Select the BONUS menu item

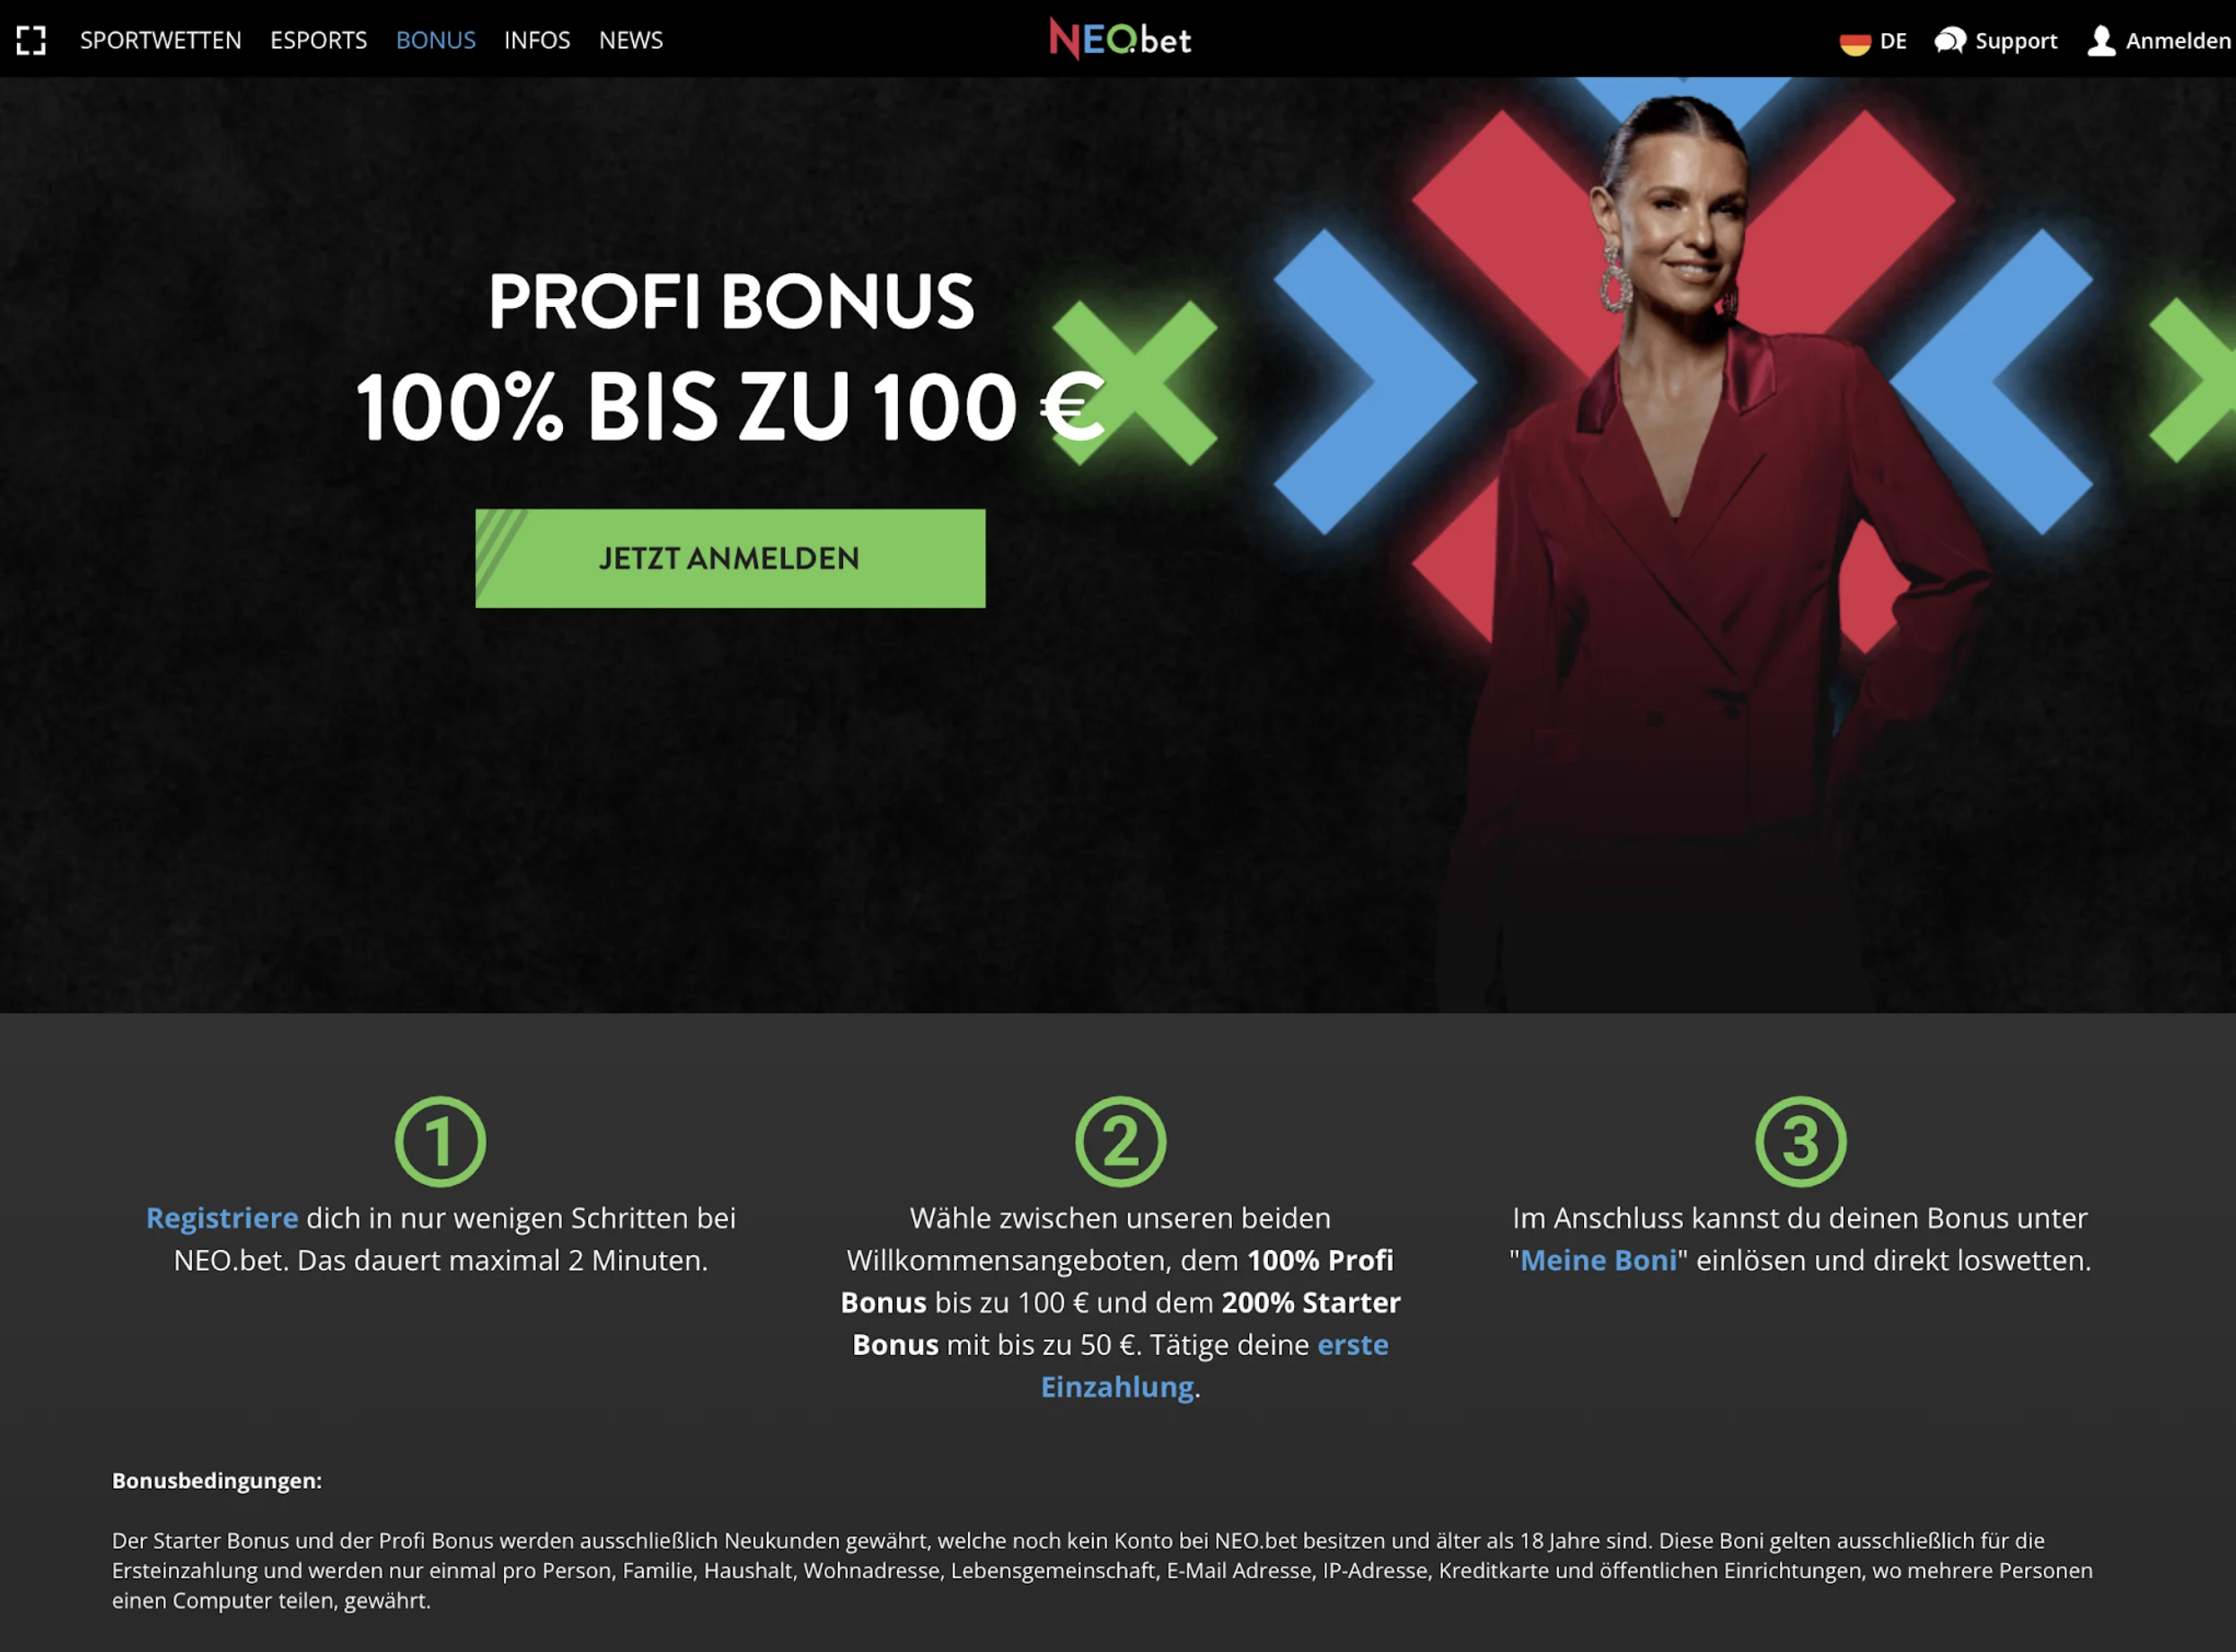(x=436, y=40)
